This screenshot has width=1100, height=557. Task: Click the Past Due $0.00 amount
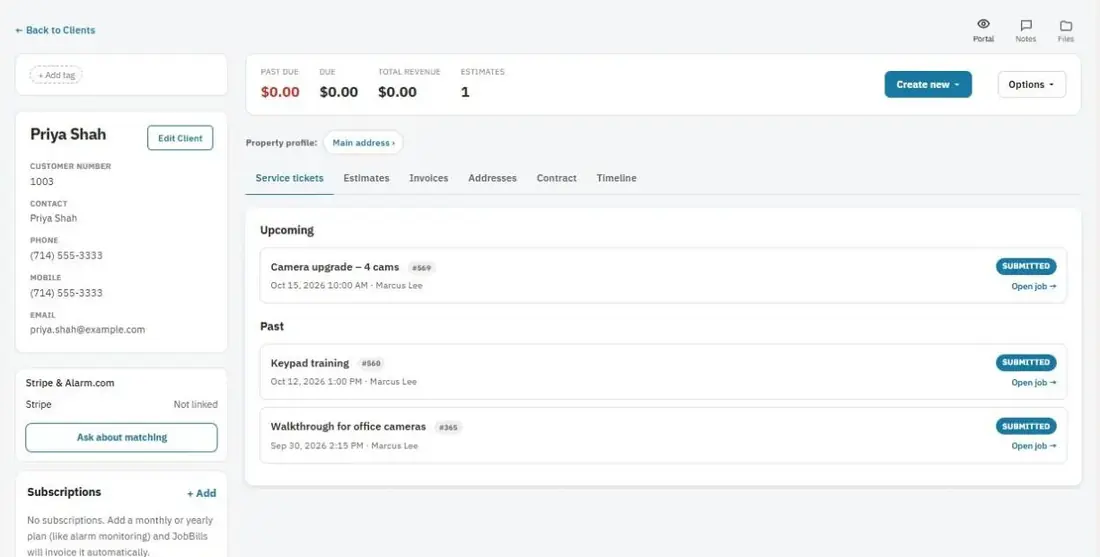pyautogui.click(x=280, y=92)
